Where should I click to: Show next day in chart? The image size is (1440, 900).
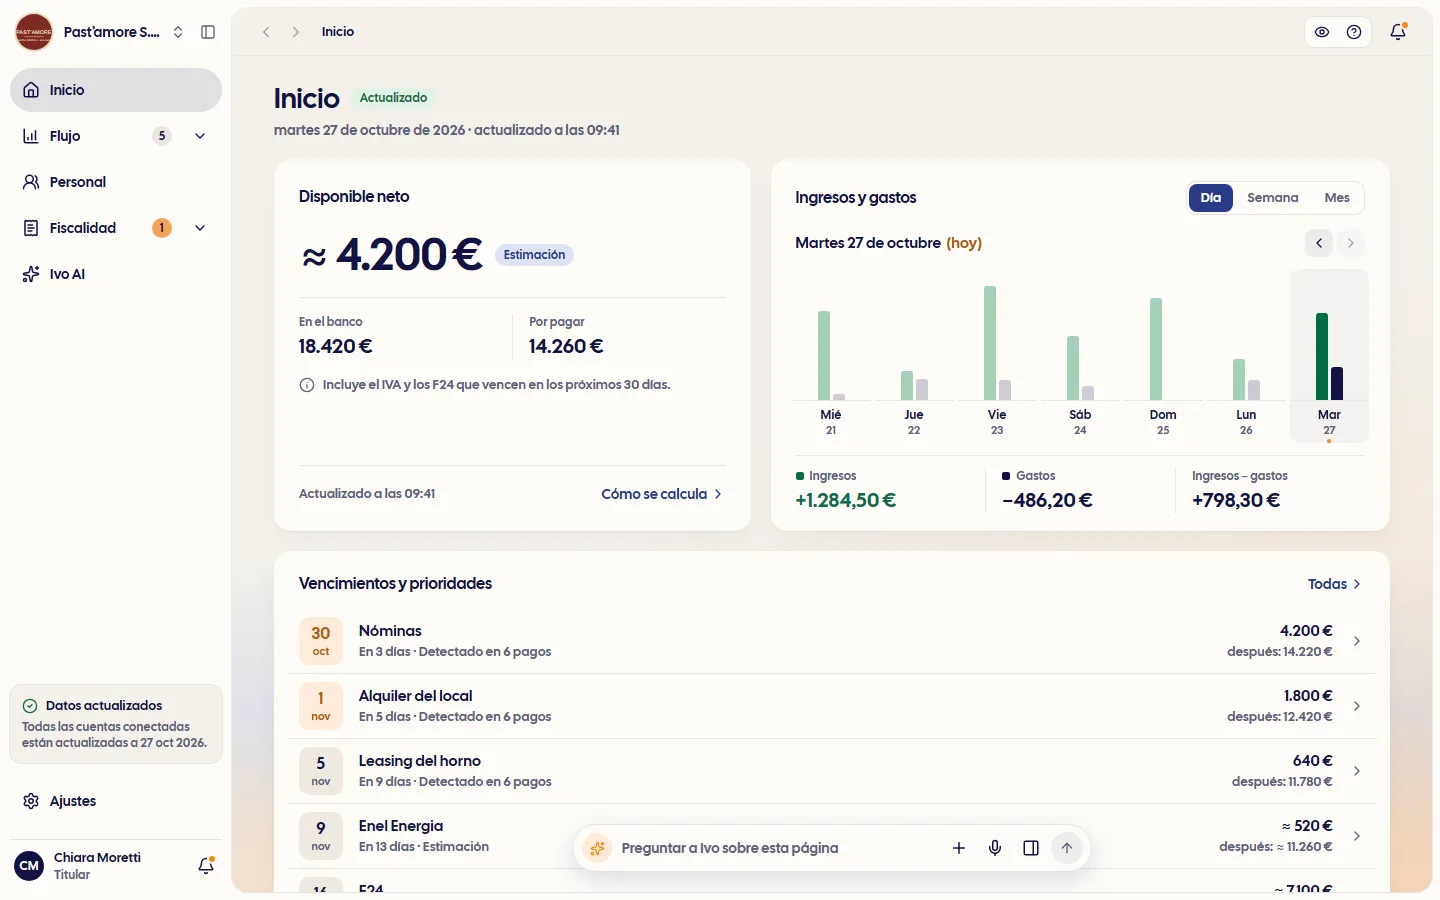(x=1351, y=243)
